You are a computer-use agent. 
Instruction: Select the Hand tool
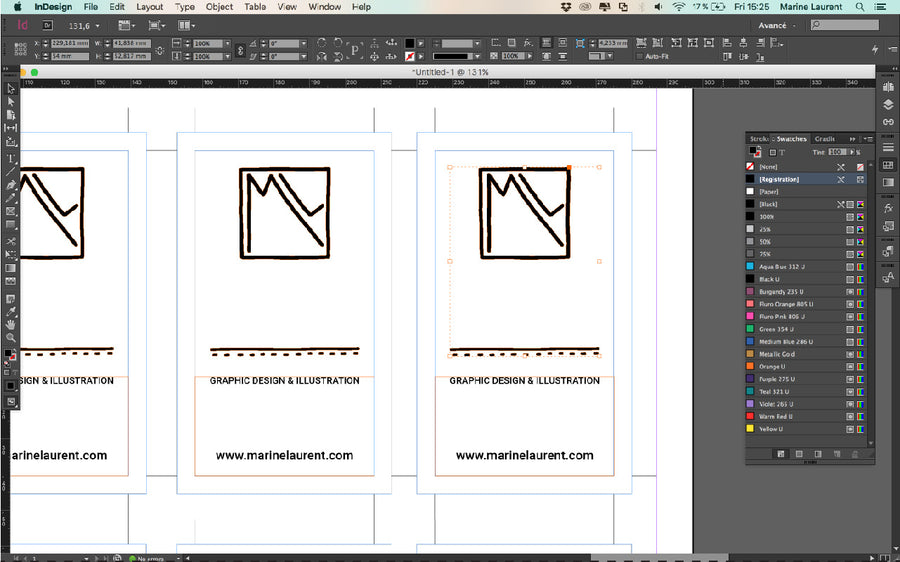pos(10,325)
